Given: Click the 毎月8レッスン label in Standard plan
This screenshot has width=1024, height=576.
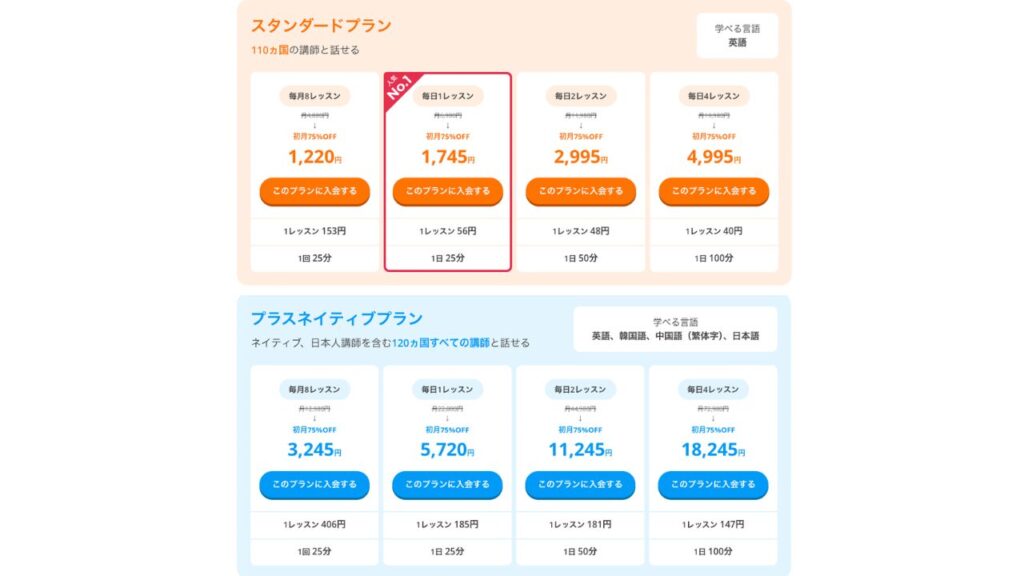Looking at the screenshot, I should (314, 96).
